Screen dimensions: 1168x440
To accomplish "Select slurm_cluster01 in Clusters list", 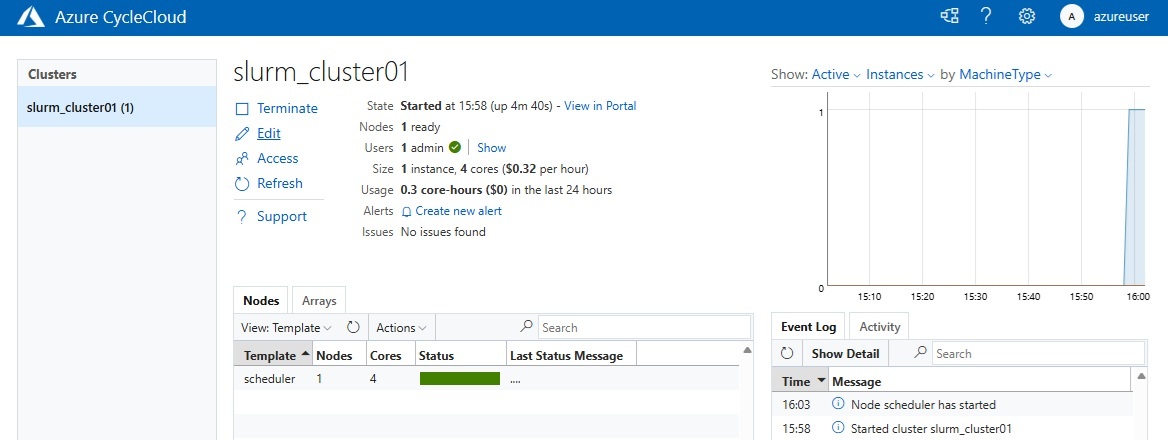I will [x=117, y=107].
